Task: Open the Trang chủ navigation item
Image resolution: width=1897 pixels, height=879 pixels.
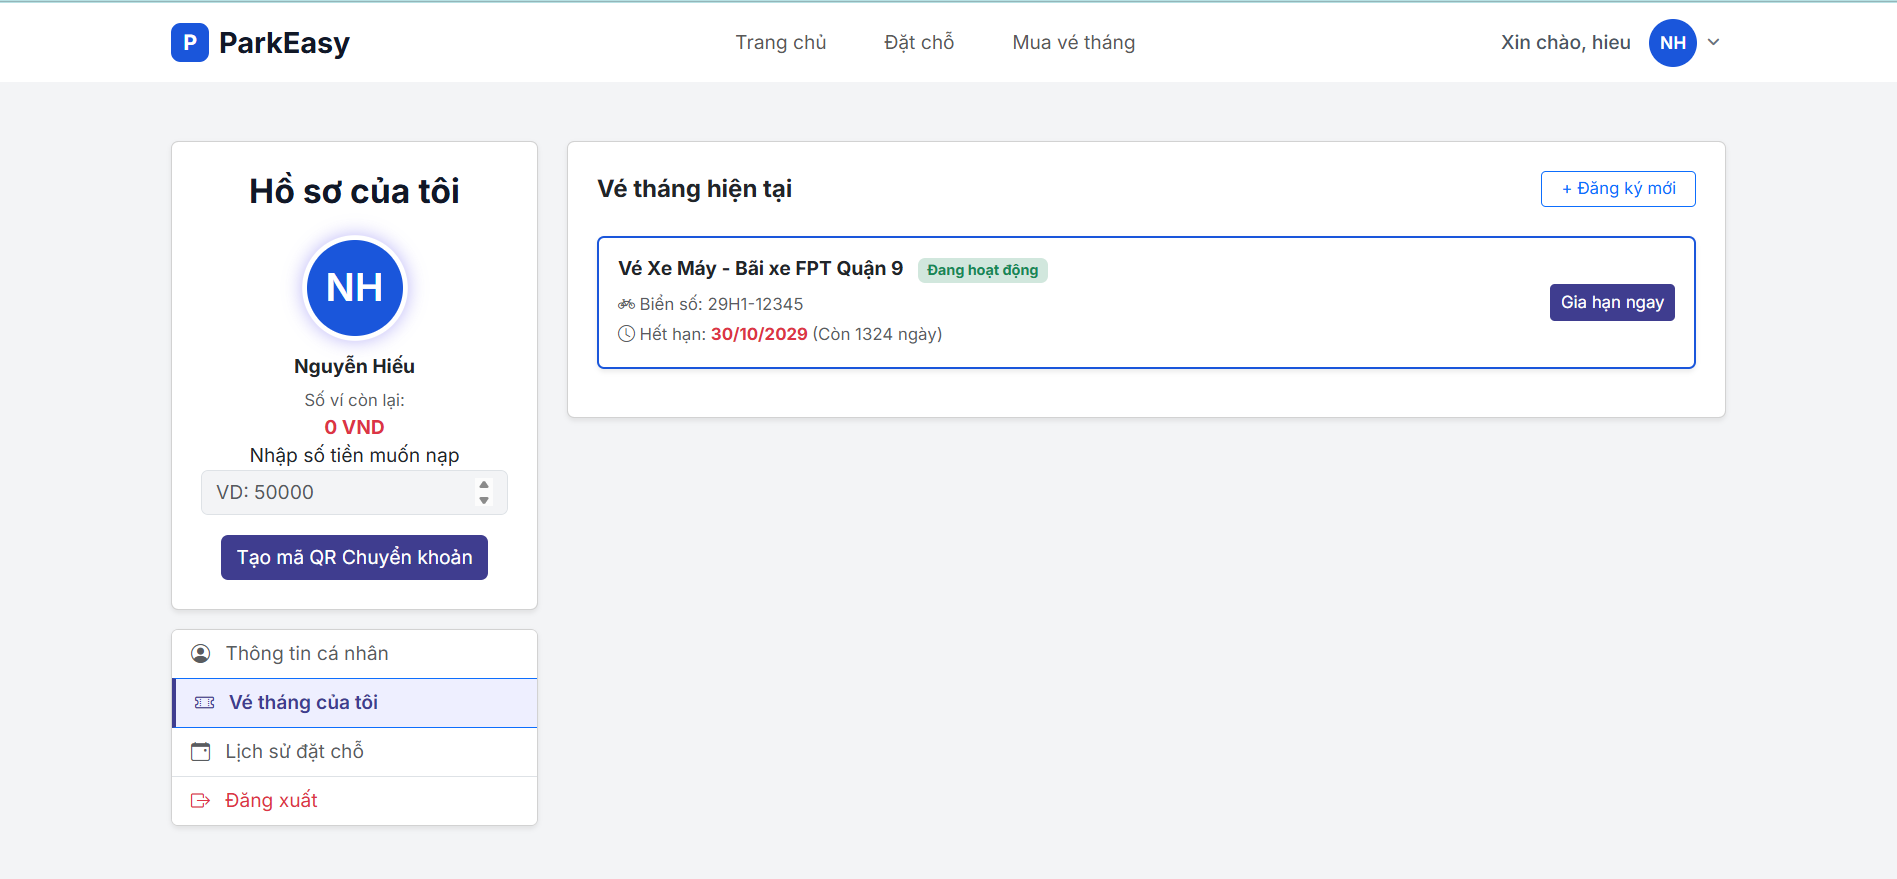Action: (x=780, y=43)
